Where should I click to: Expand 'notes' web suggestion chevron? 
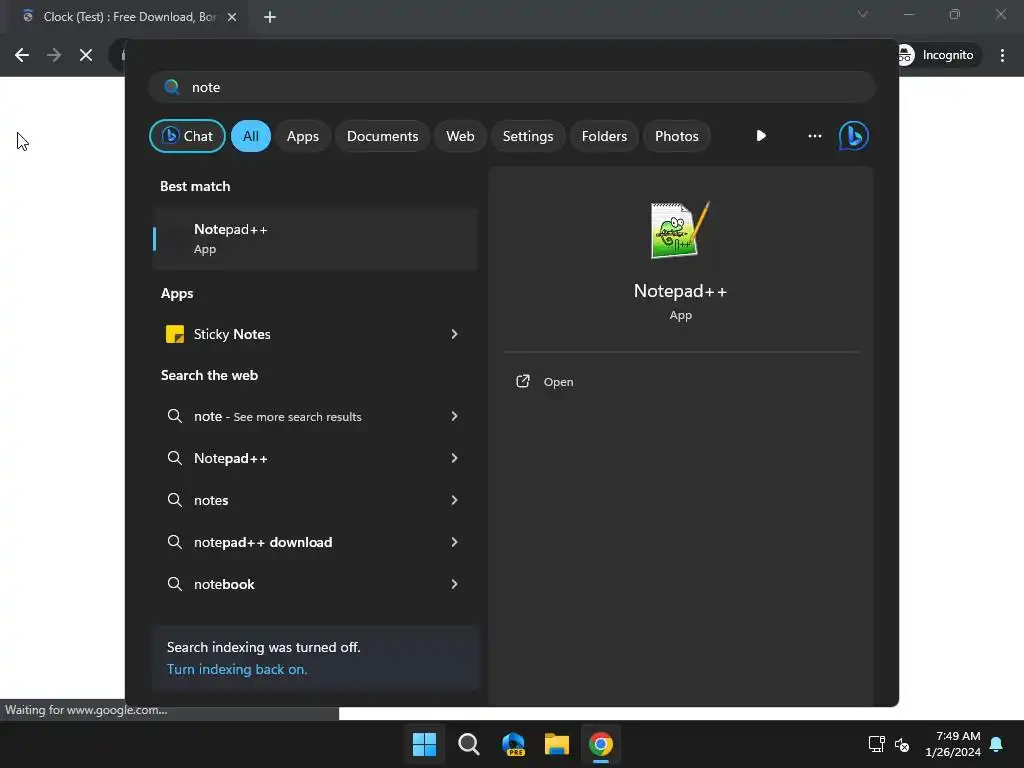pyautogui.click(x=455, y=500)
